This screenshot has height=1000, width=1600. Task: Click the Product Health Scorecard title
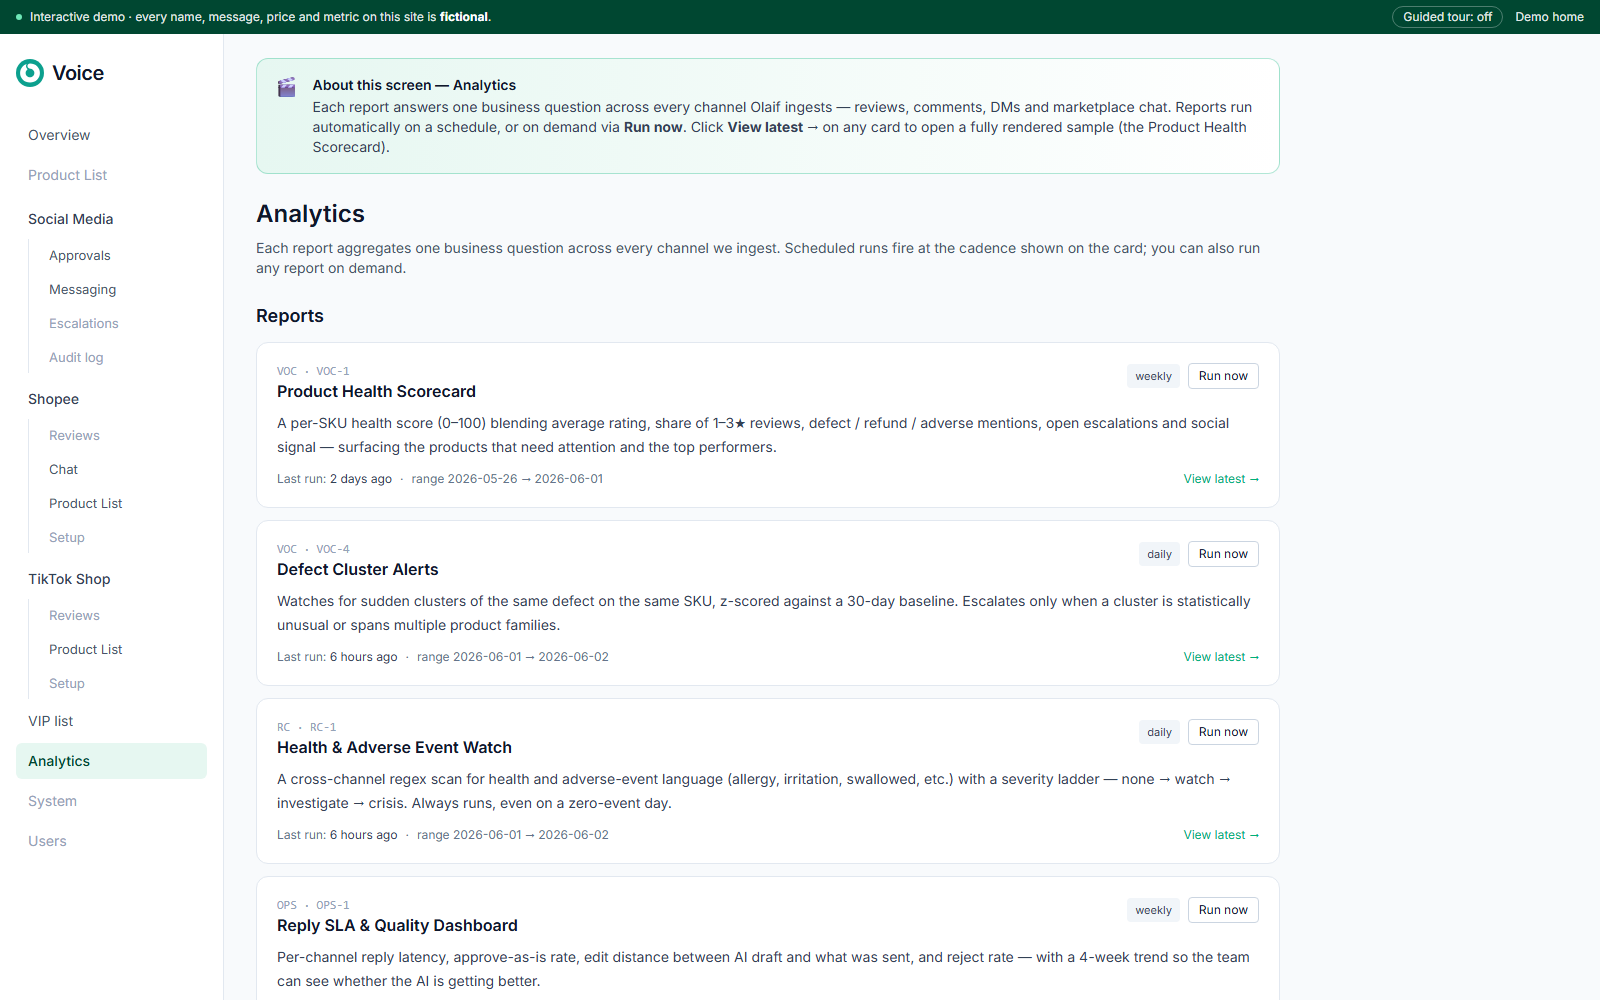[376, 392]
